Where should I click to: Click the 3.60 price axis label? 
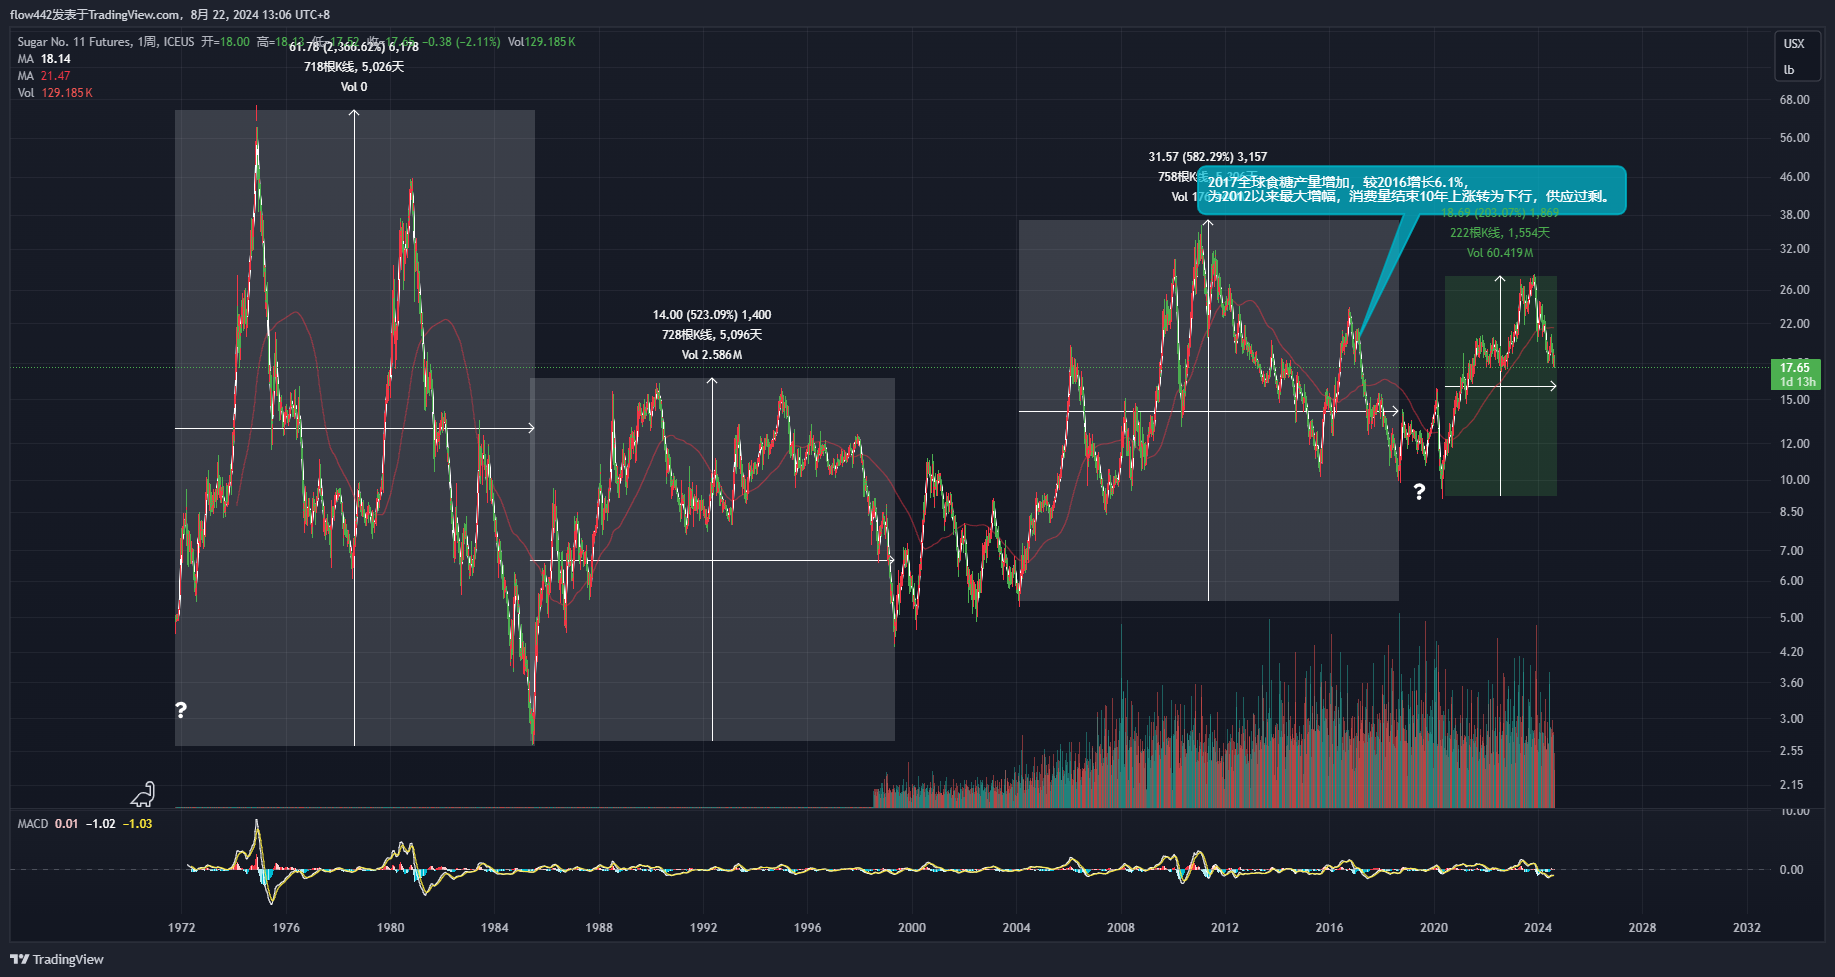1791,683
